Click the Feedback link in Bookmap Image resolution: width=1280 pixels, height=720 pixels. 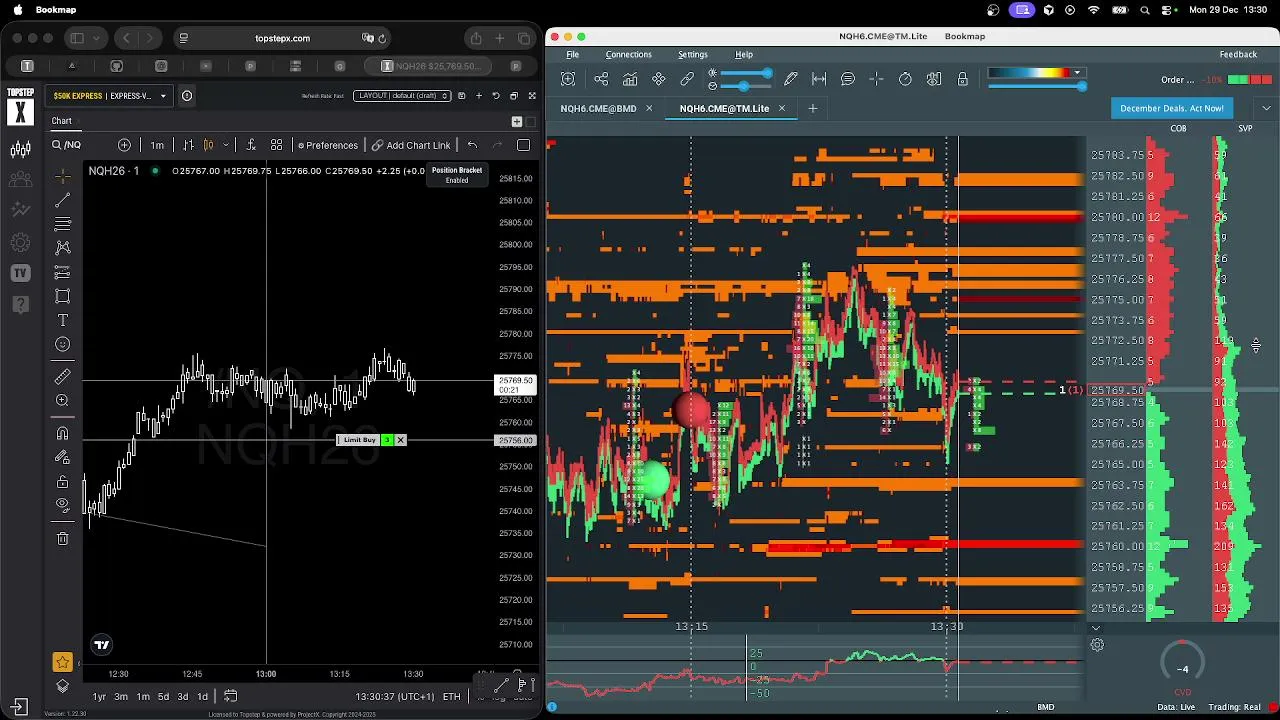pyautogui.click(x=1238, y=54)
